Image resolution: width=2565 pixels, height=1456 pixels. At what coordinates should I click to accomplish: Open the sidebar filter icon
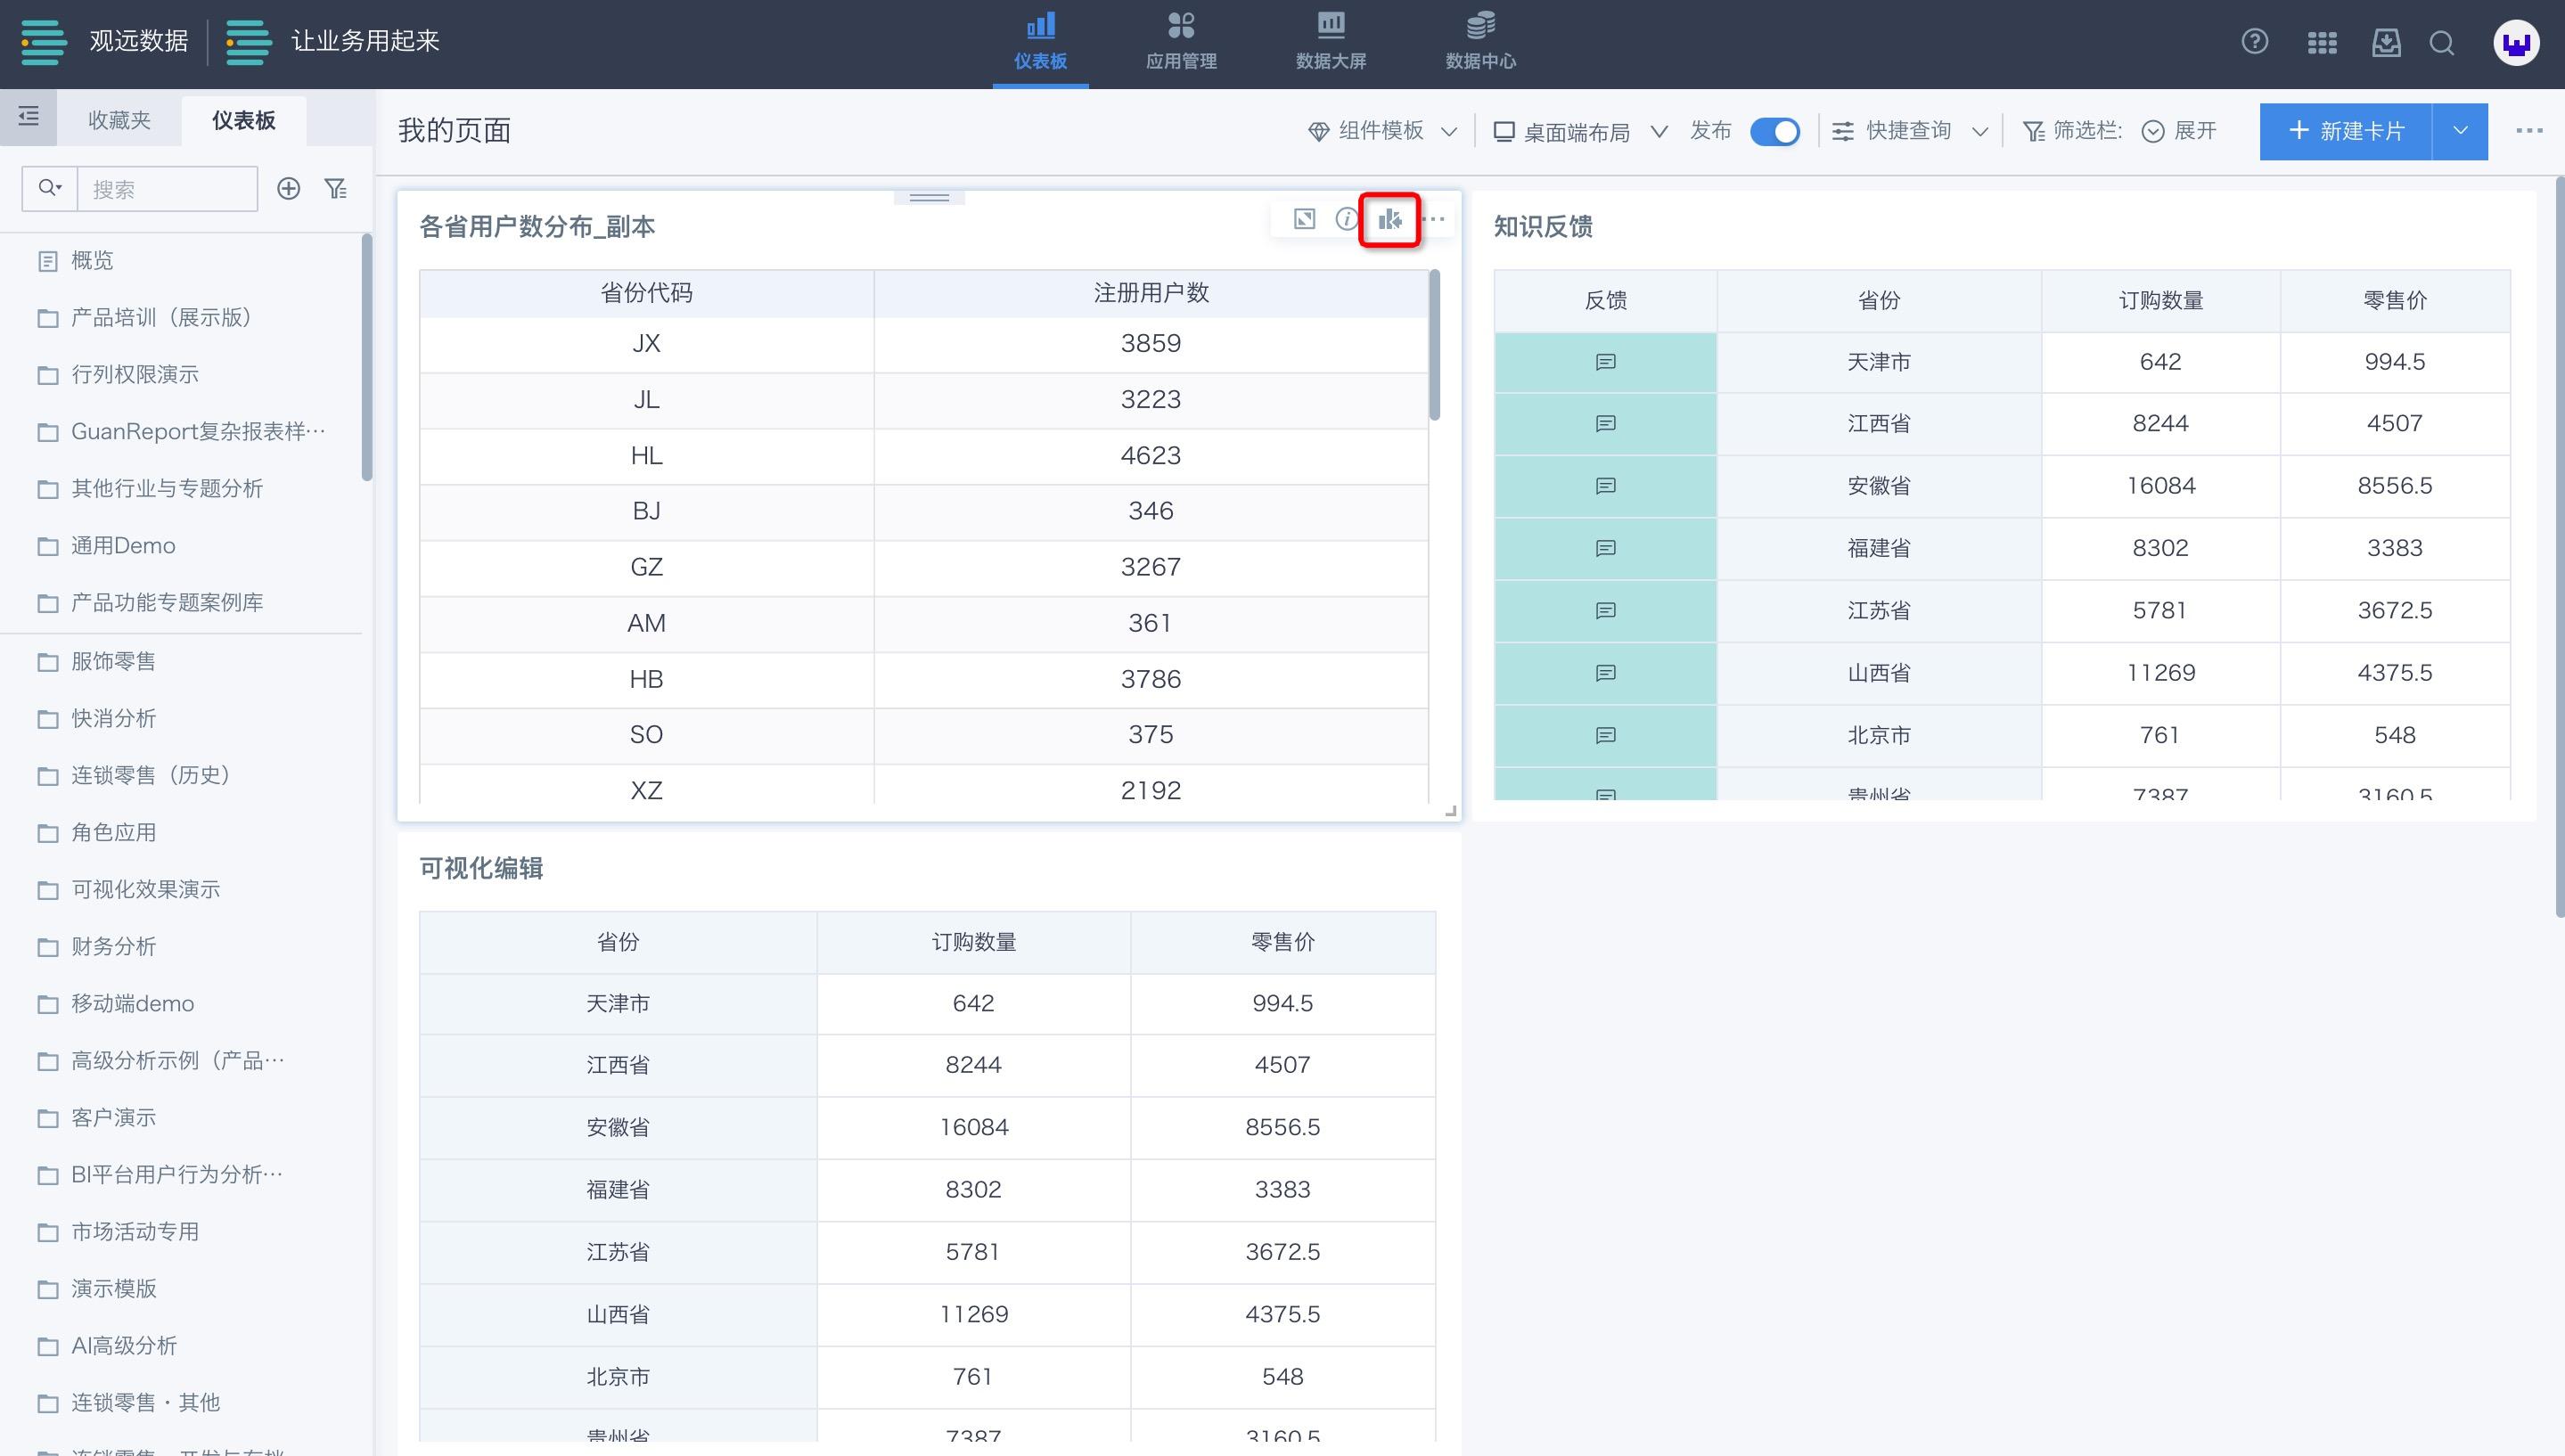pos(336,188)
